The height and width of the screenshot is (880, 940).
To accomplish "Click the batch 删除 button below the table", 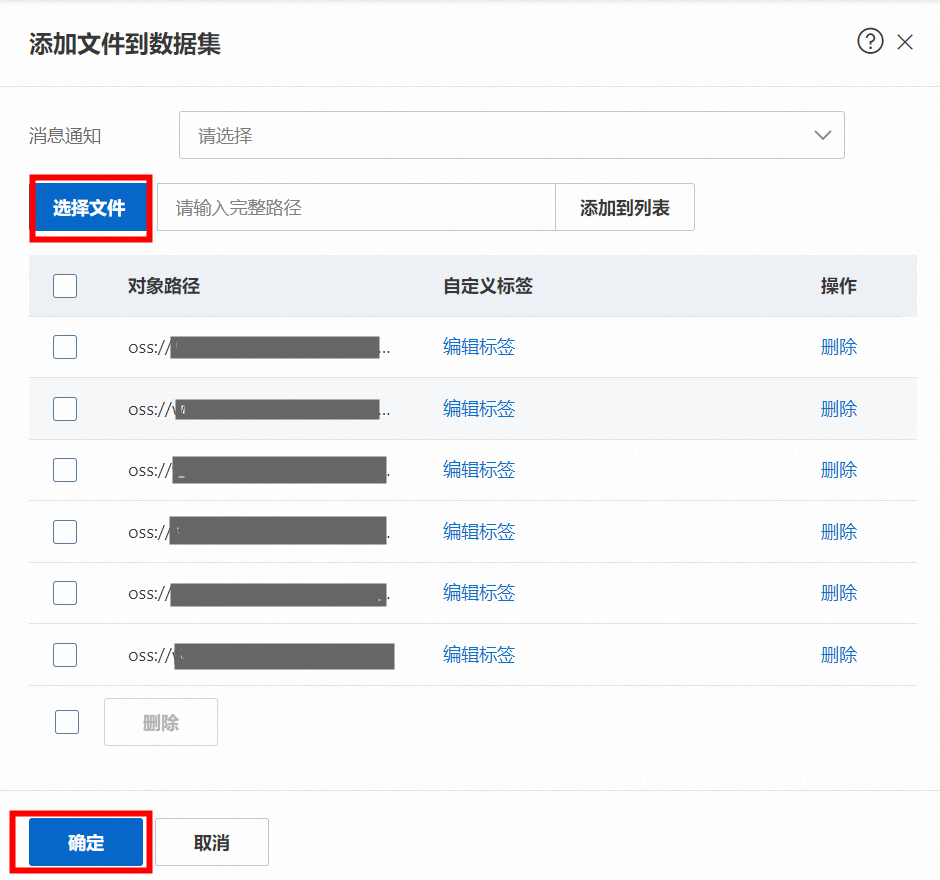I will (x=161, y=722).
